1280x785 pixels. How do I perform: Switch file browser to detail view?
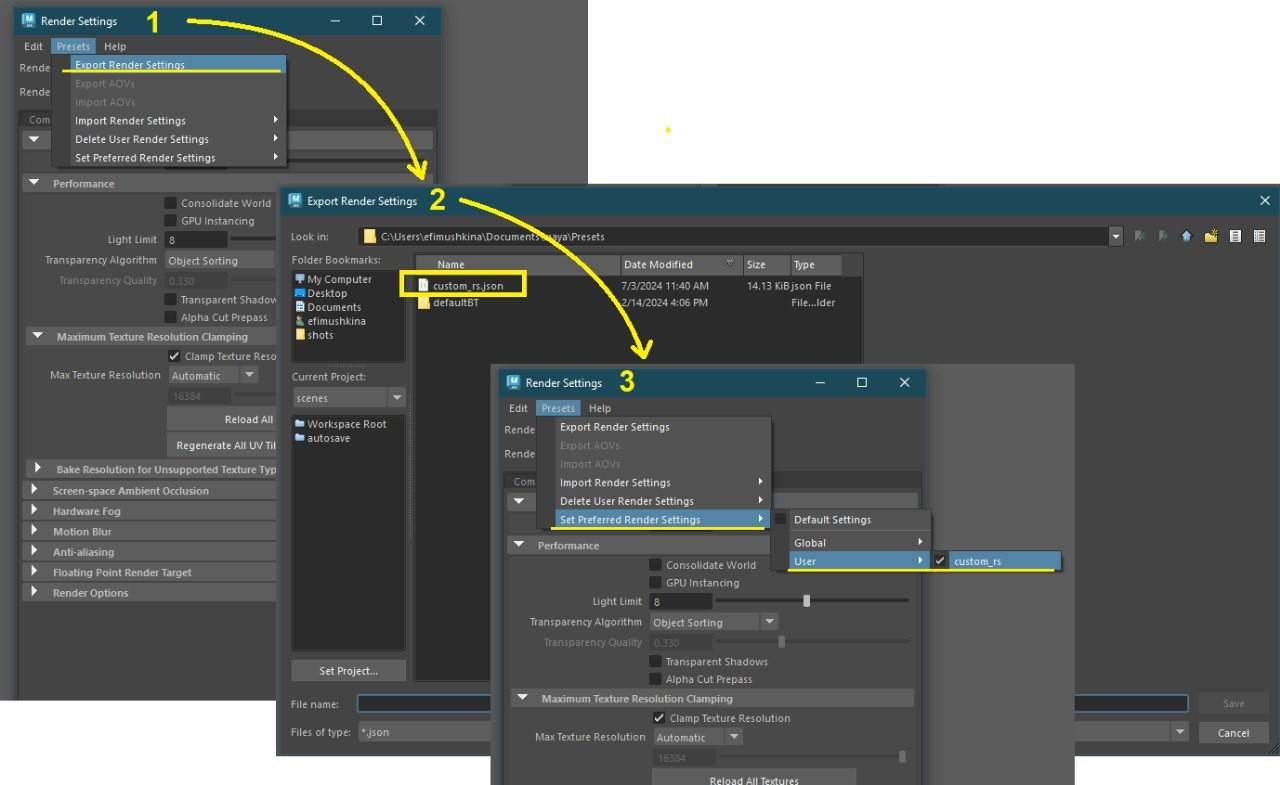tap(1259, 236)
